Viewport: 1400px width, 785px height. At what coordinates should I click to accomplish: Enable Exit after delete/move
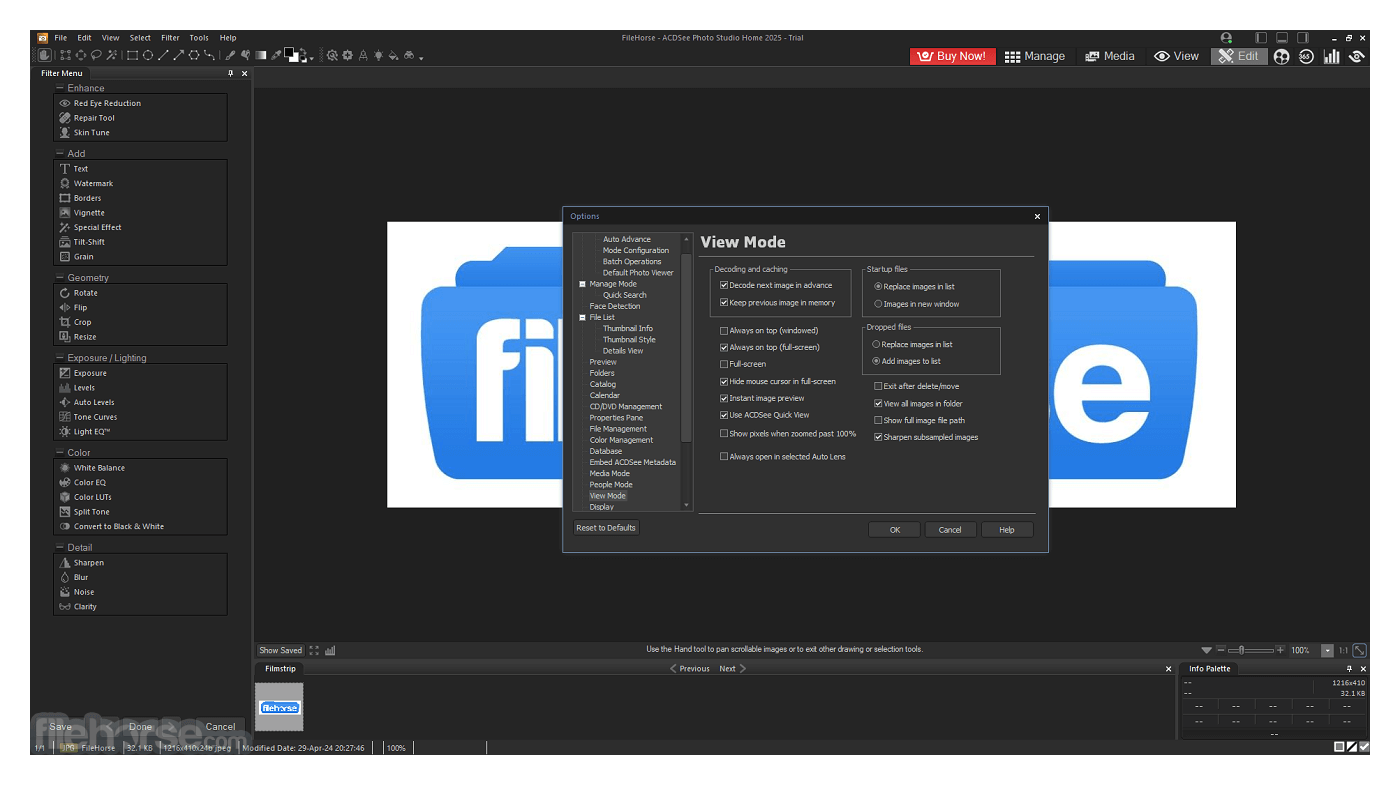coord(878,386)
